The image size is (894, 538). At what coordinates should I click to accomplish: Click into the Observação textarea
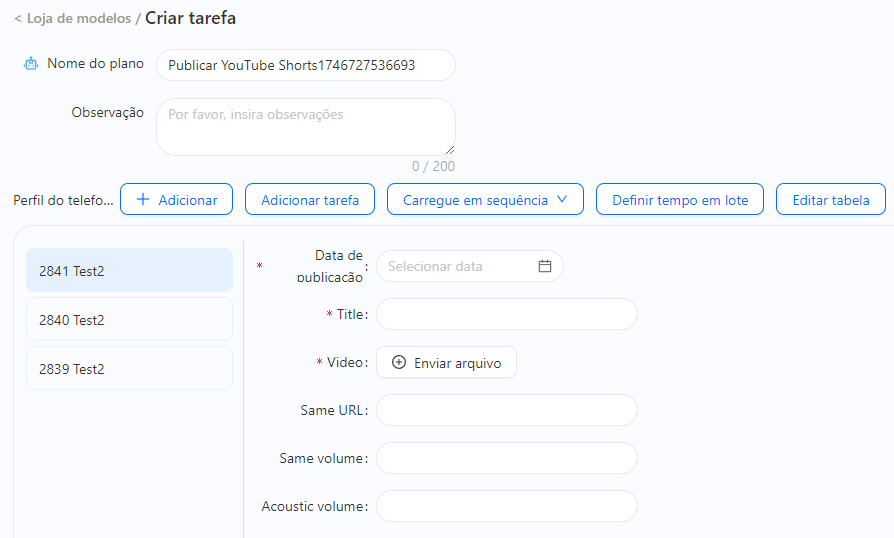(306, 127)
